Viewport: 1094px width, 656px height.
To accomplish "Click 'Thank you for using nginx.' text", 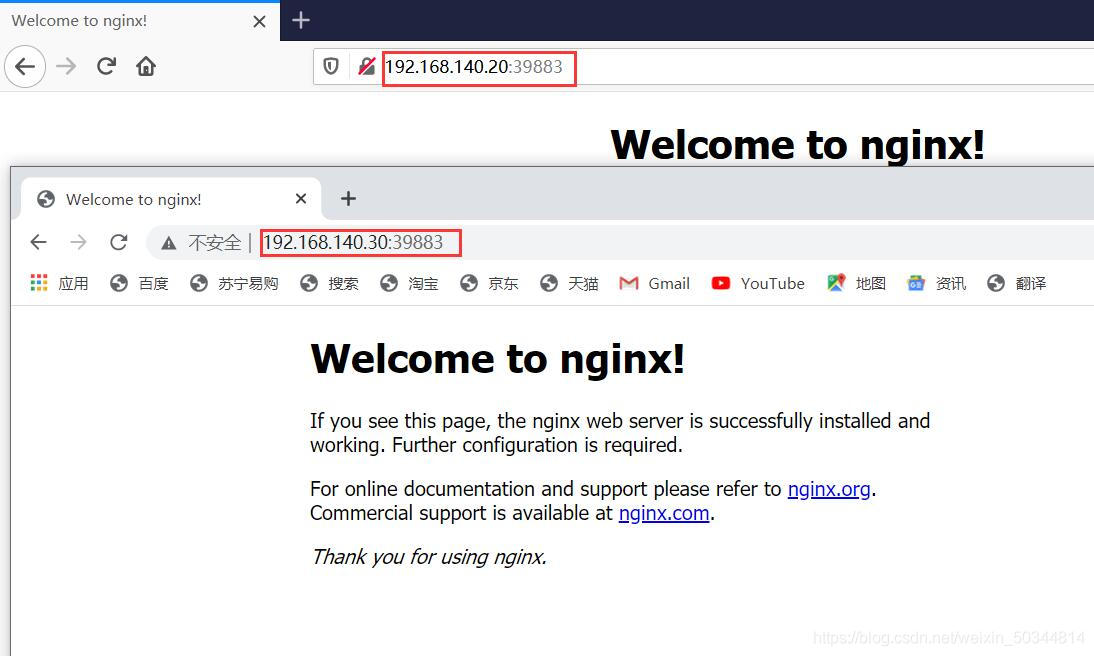I will click(429, 557).
